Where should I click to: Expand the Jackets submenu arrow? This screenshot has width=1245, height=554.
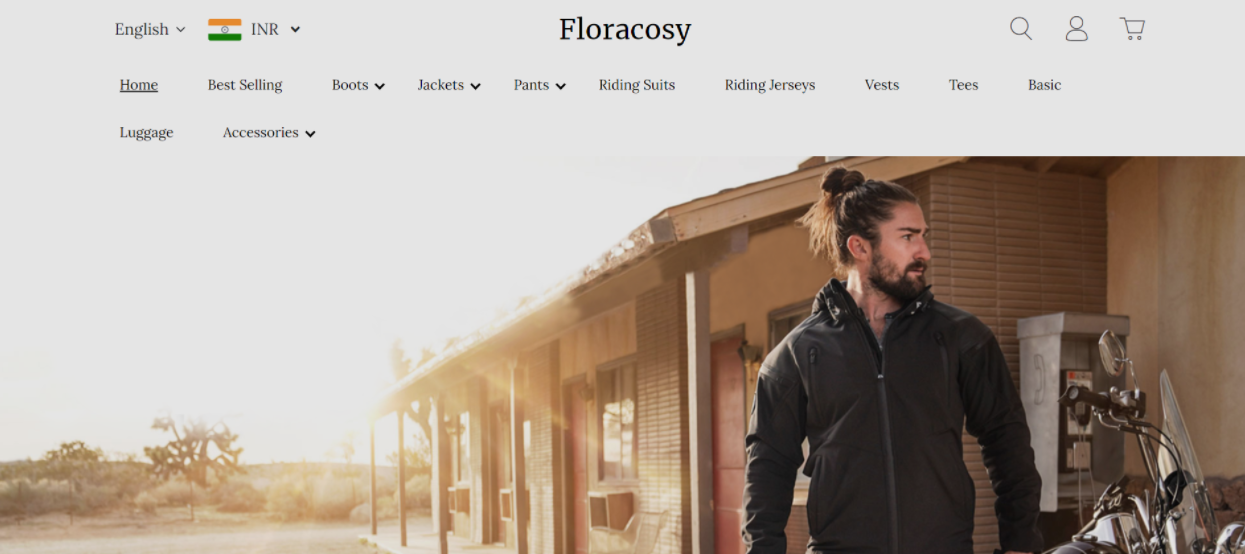(x=475, y=86)
